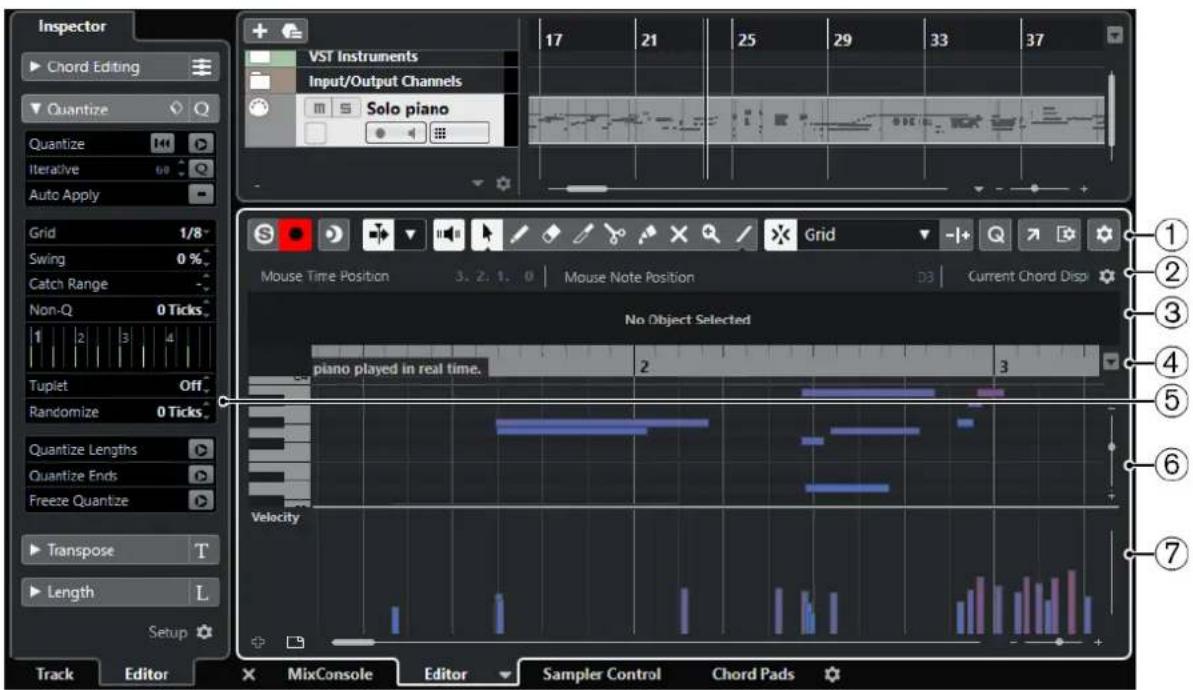
Task: Toggle the Auto Apply button
Action: [201, 195]
